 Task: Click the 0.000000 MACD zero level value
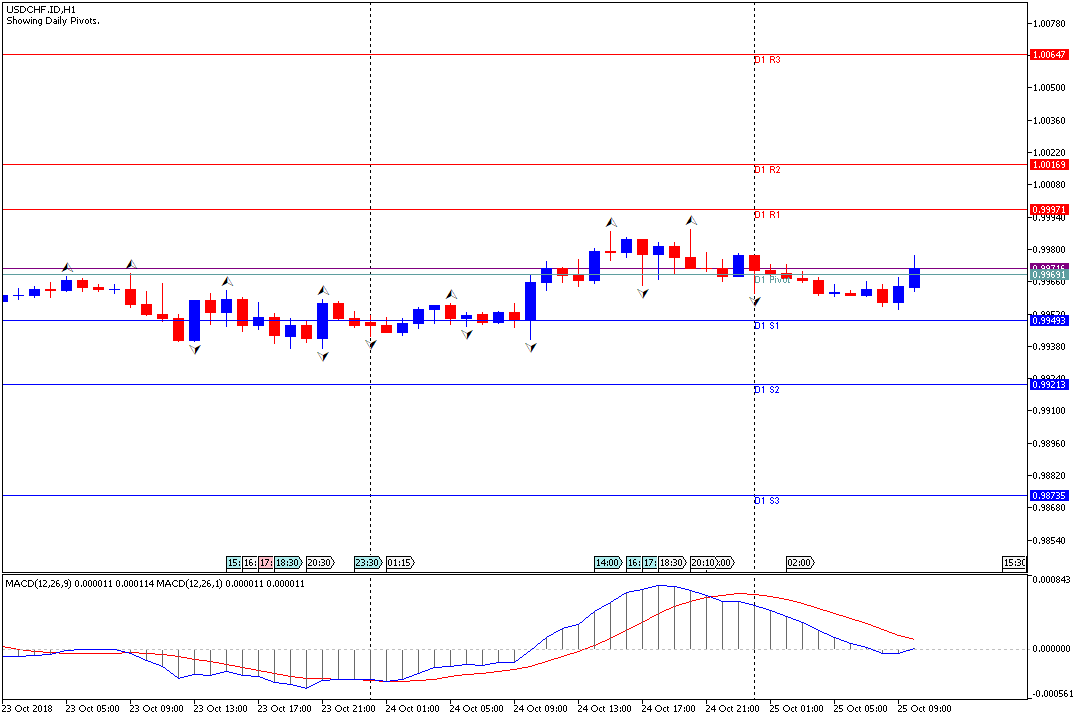(1052, 649)
